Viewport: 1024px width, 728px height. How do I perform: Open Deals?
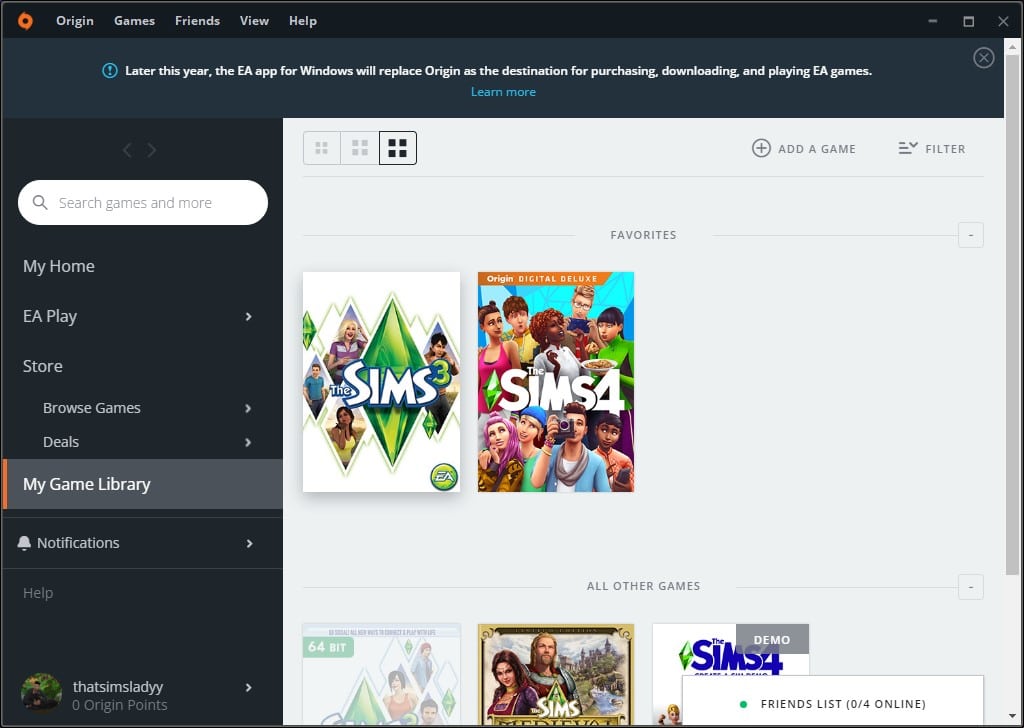tap(61, 442)
